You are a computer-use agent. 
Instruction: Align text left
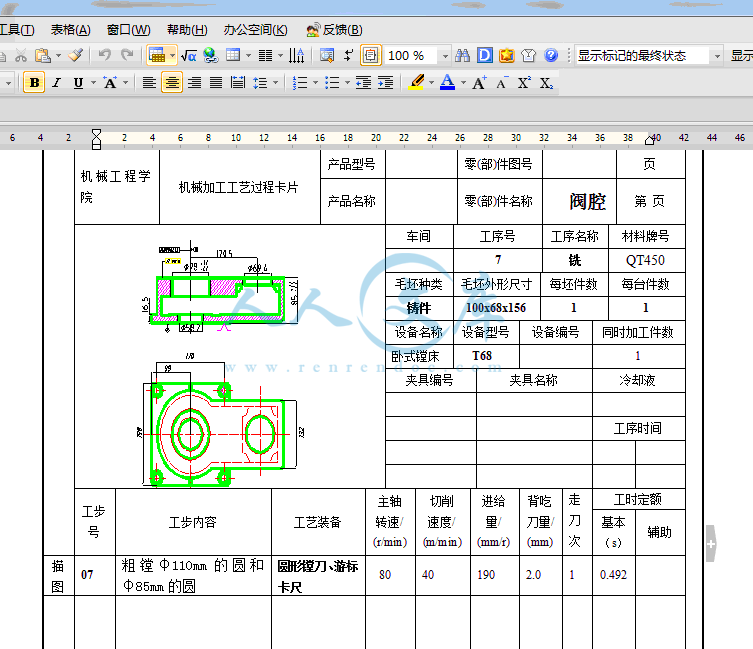pos(149,83)
